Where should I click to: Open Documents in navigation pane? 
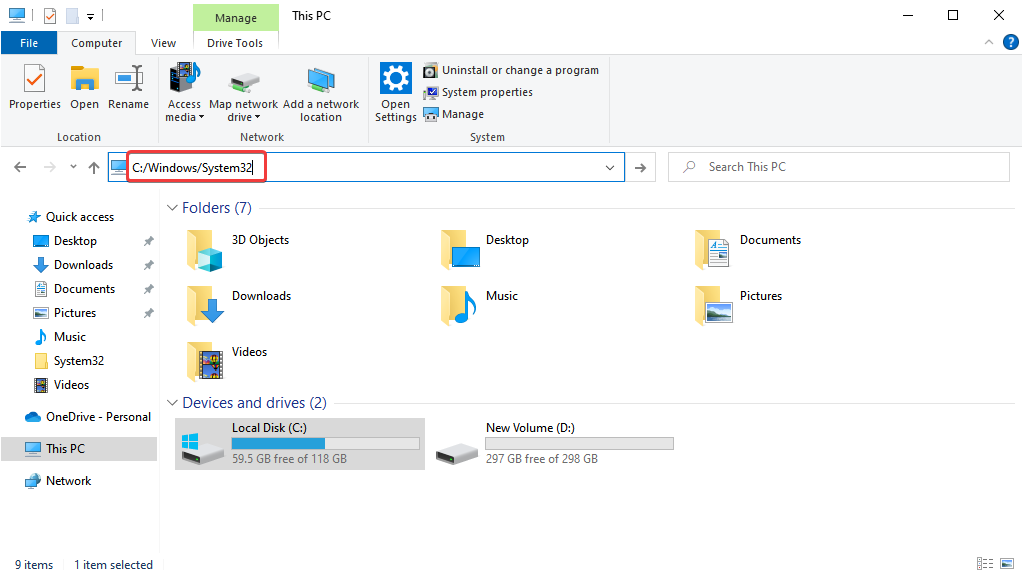(74, 288)
